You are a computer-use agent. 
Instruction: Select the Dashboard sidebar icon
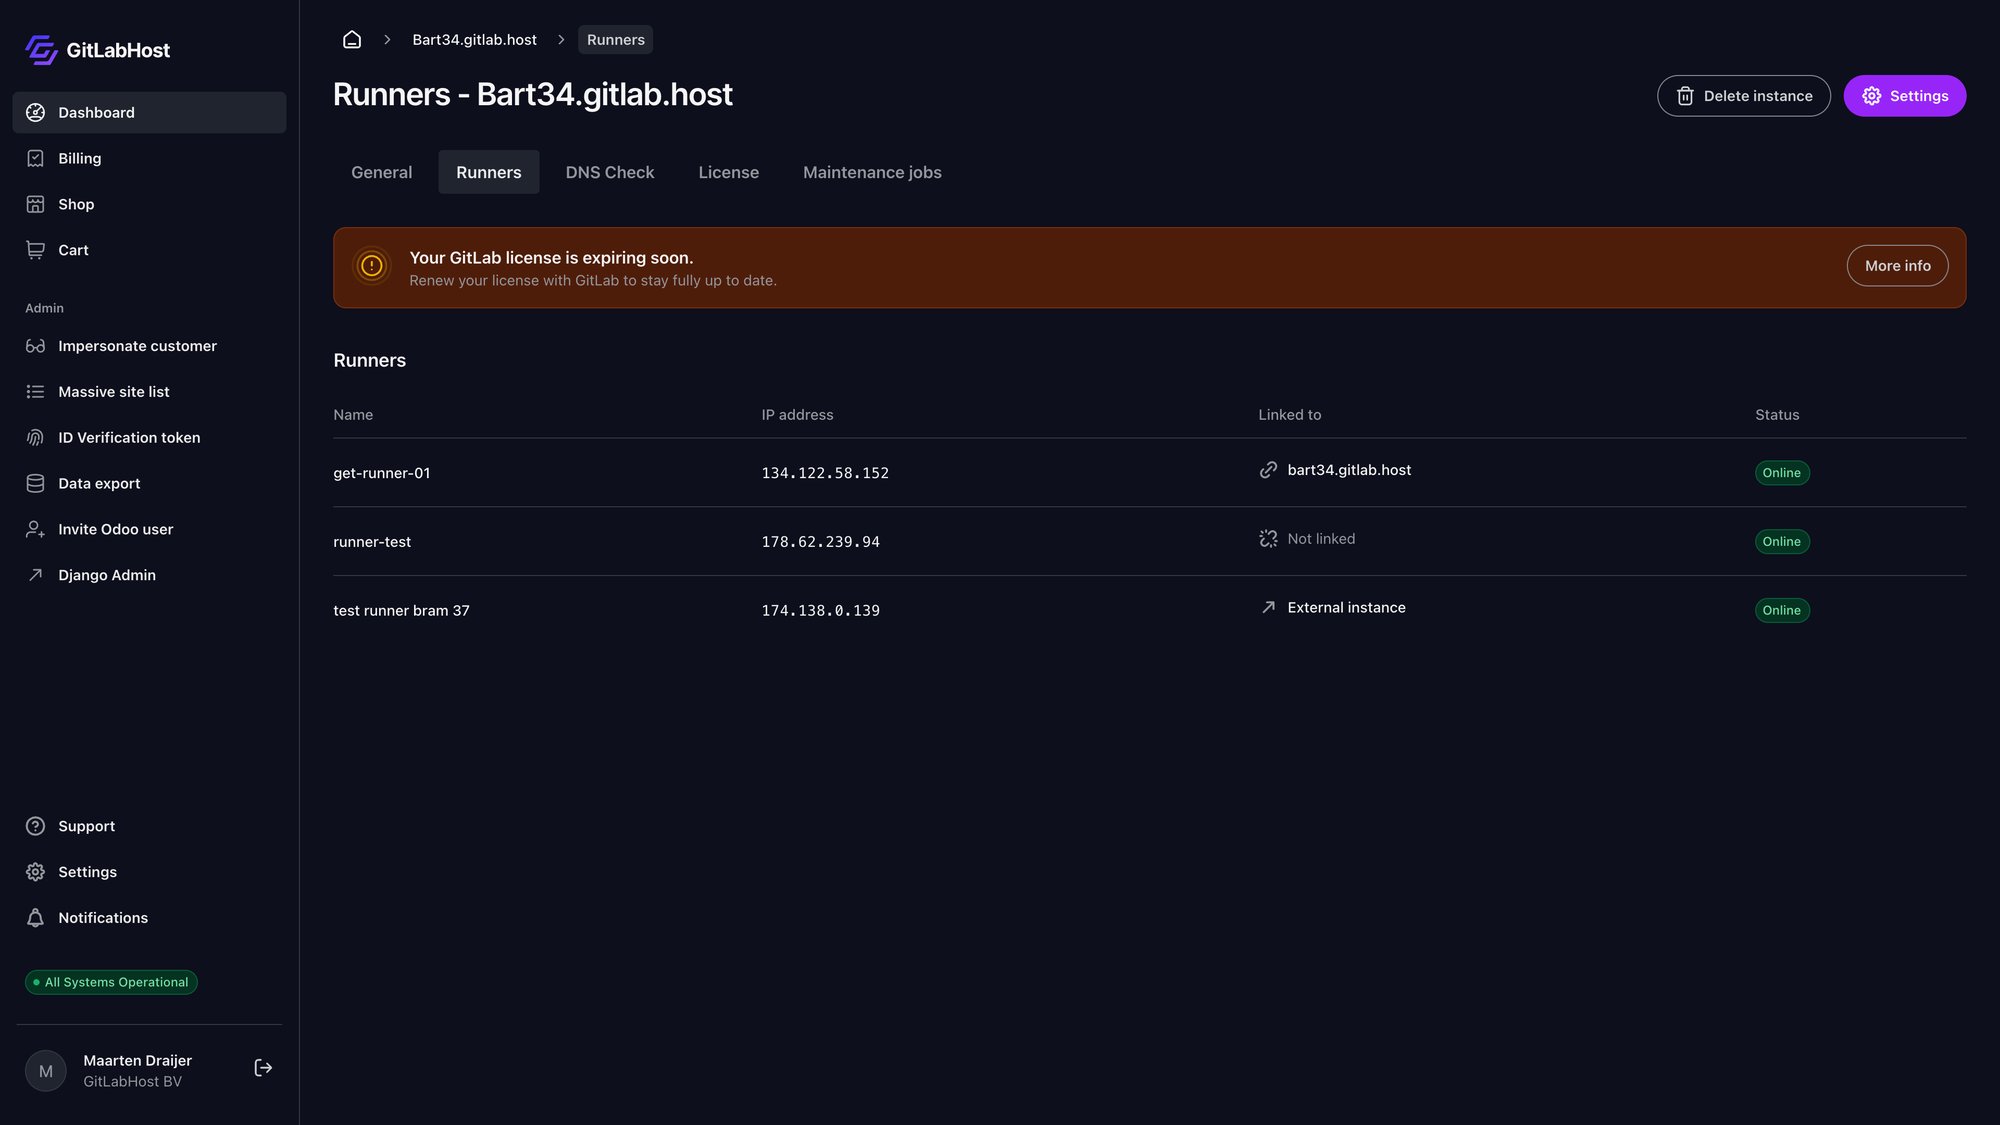pos(35,112)
